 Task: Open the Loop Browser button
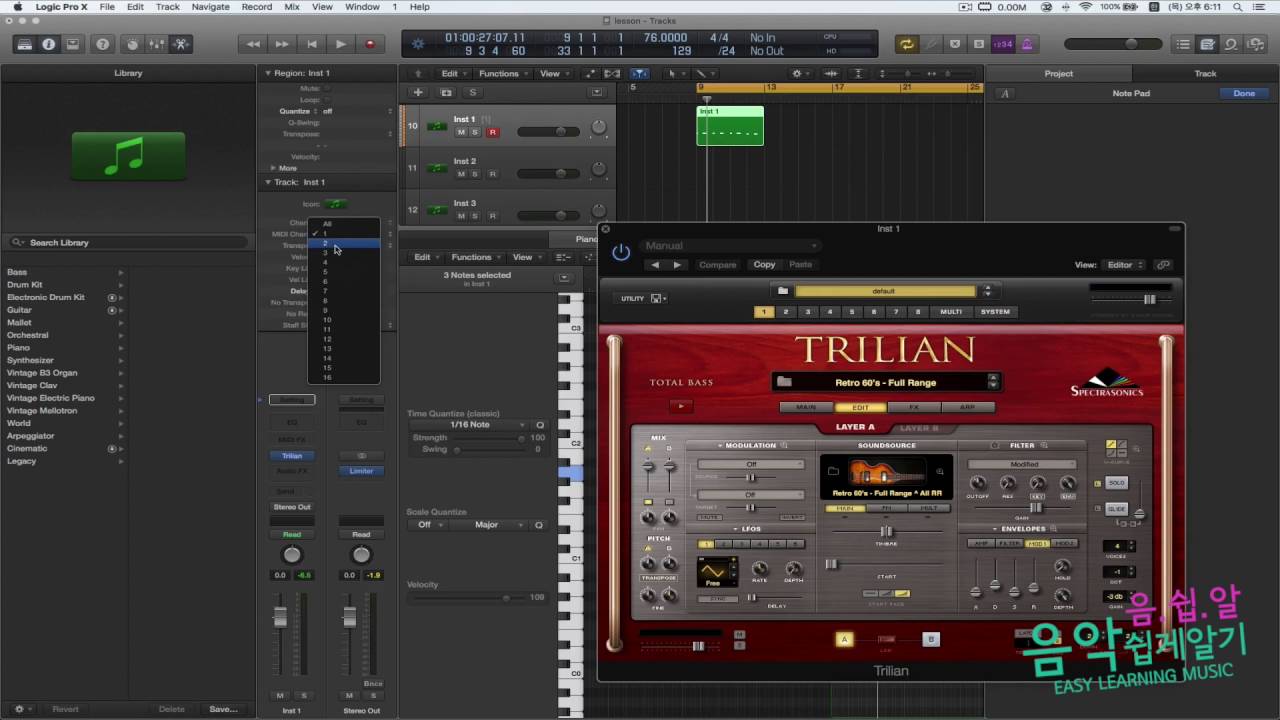pyautogui.click(x=1231, y=44)
